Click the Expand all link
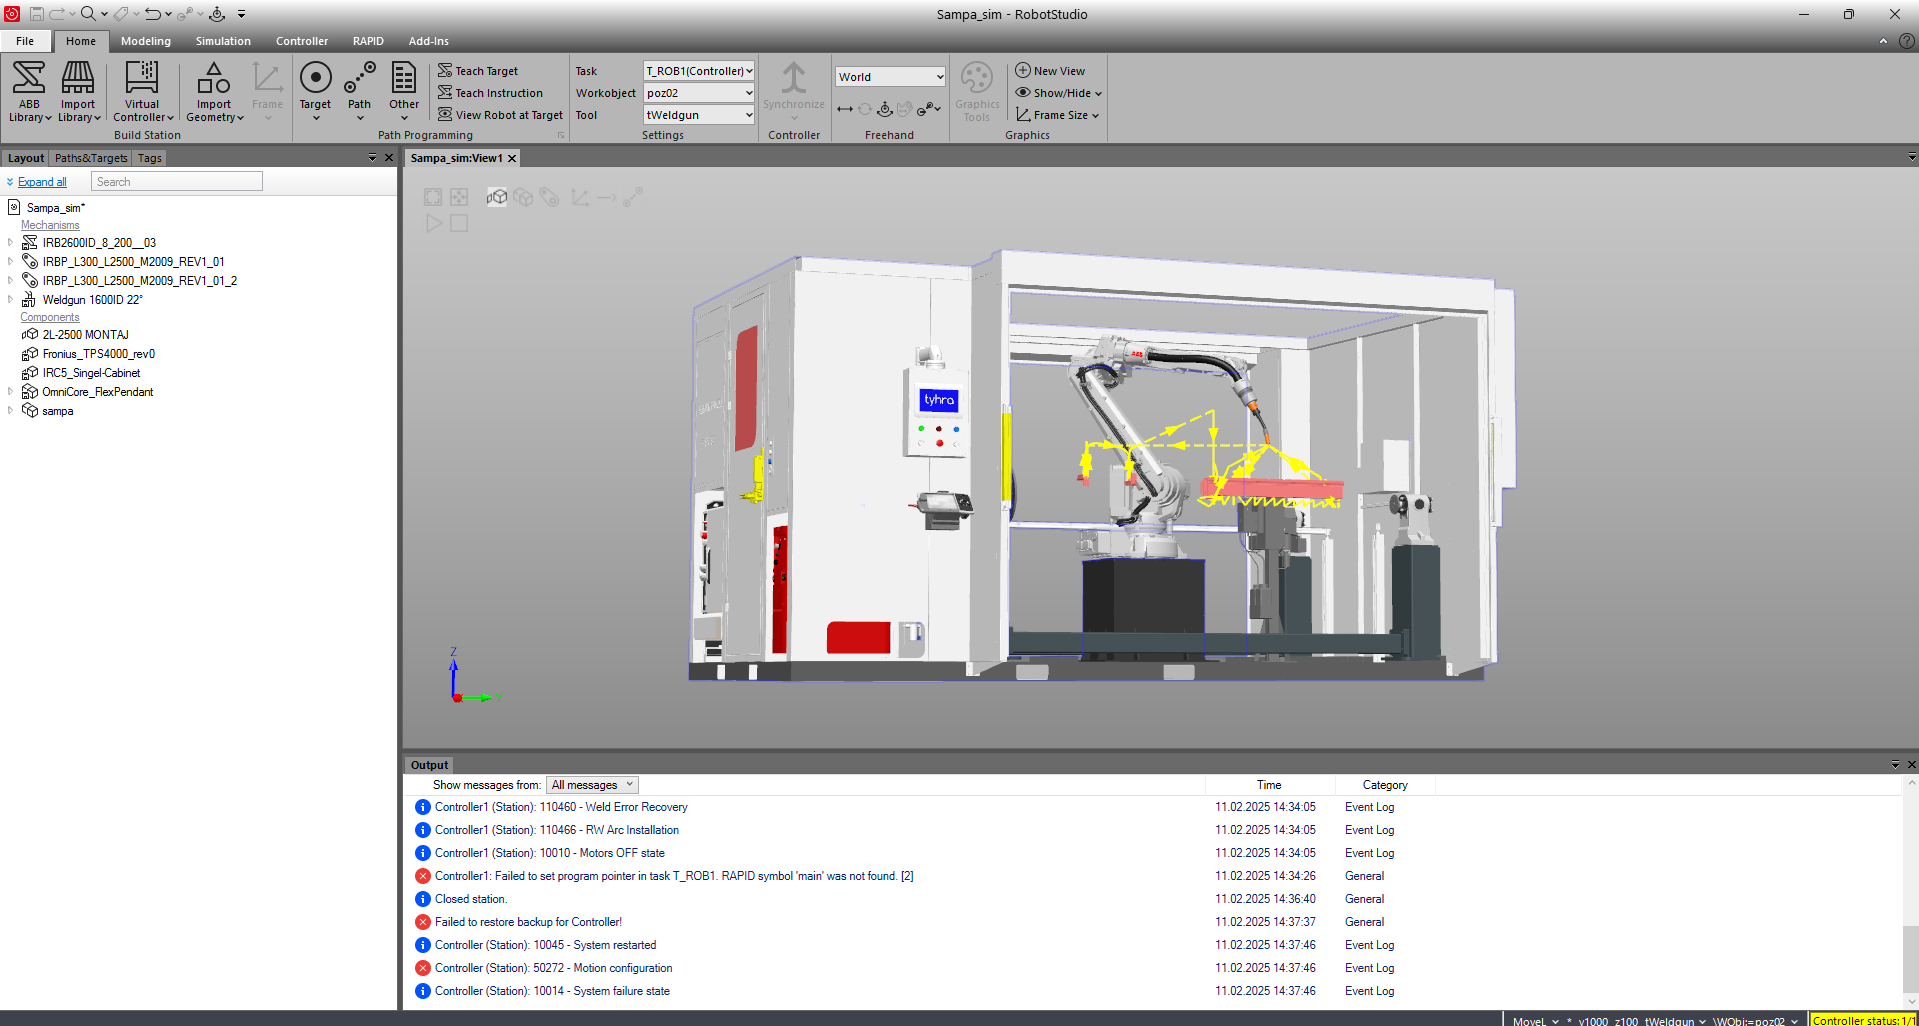This screenshot has height=1026, width=1919. 42,181
